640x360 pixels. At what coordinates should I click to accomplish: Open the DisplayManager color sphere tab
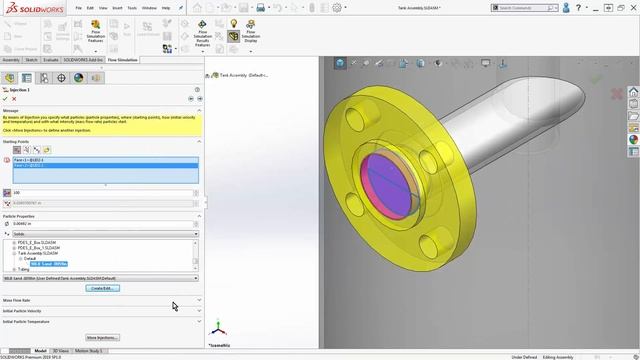coord(78,78)
